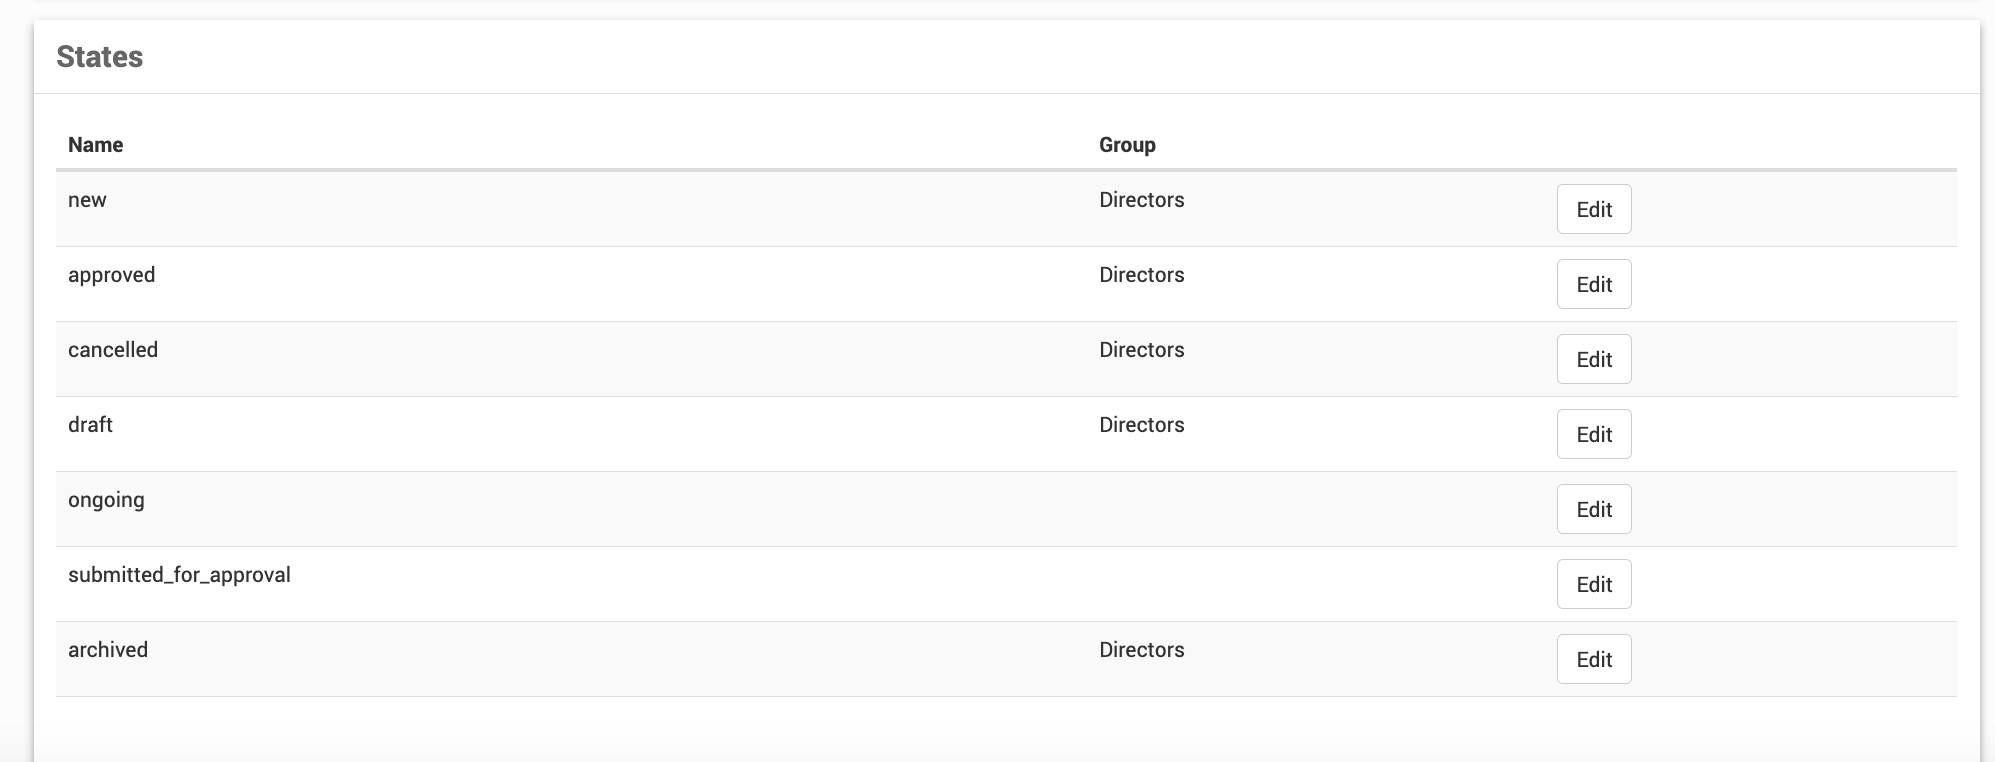Edit the archived state

pos(1593,659)
